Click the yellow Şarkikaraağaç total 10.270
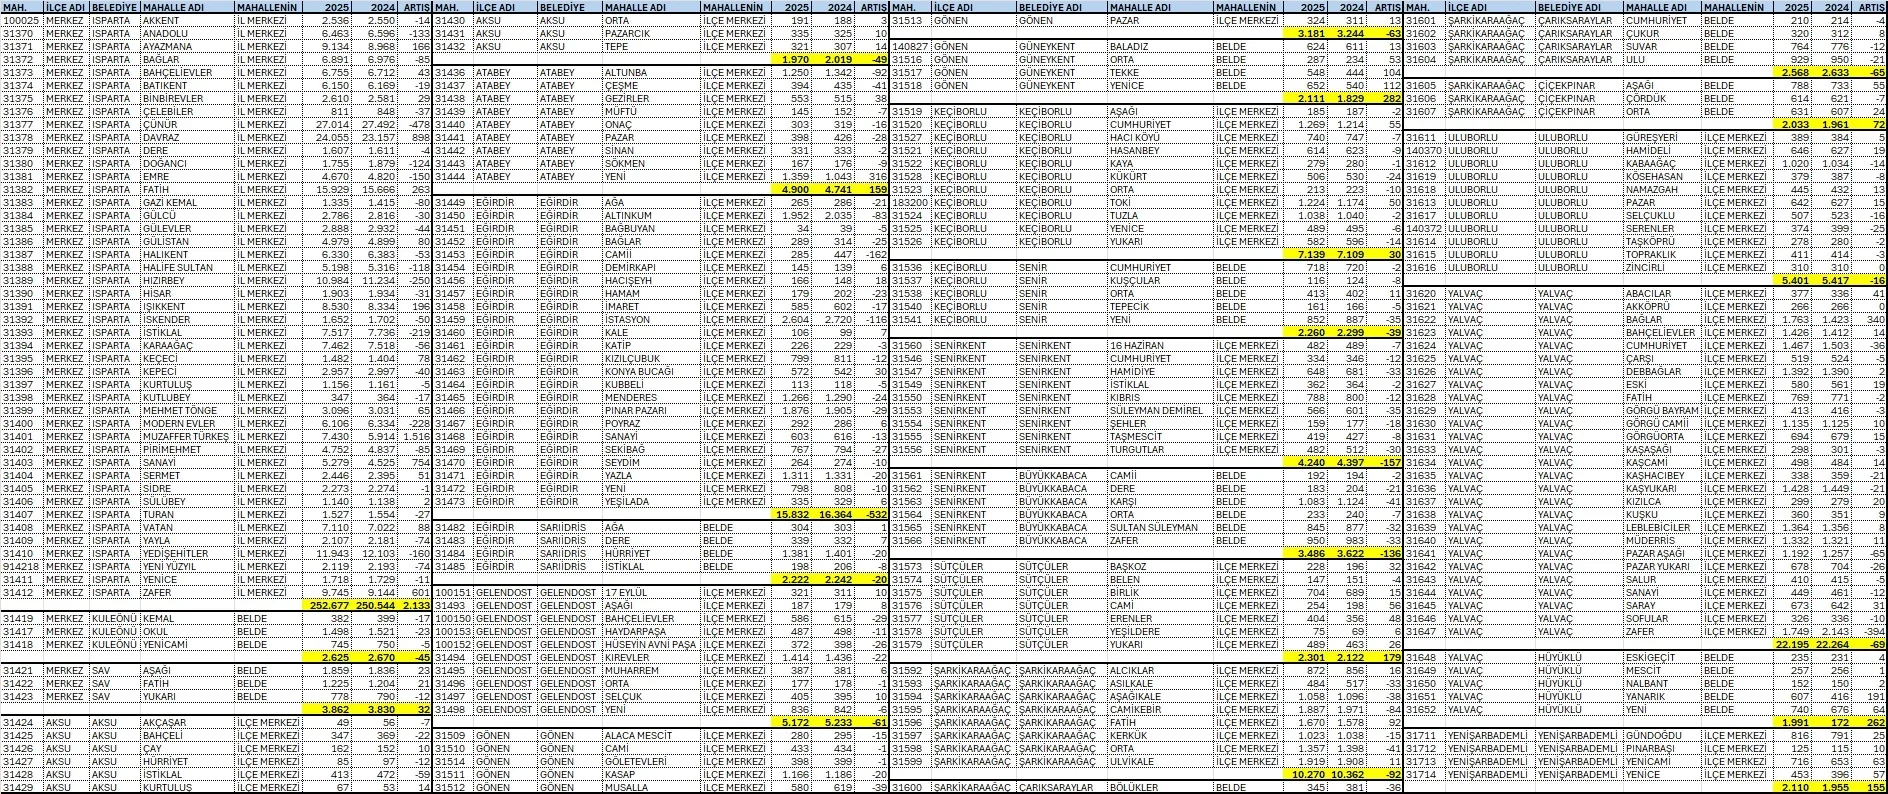Image resolution: width=1888 pixels, height=794 pixels. click(x=1304, y=774)
